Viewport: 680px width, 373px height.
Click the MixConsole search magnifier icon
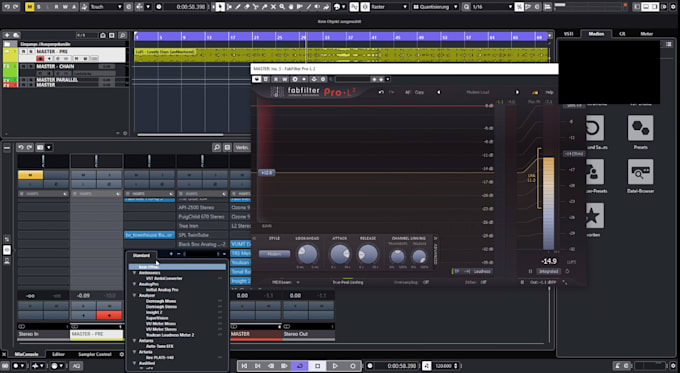[217, 147]
